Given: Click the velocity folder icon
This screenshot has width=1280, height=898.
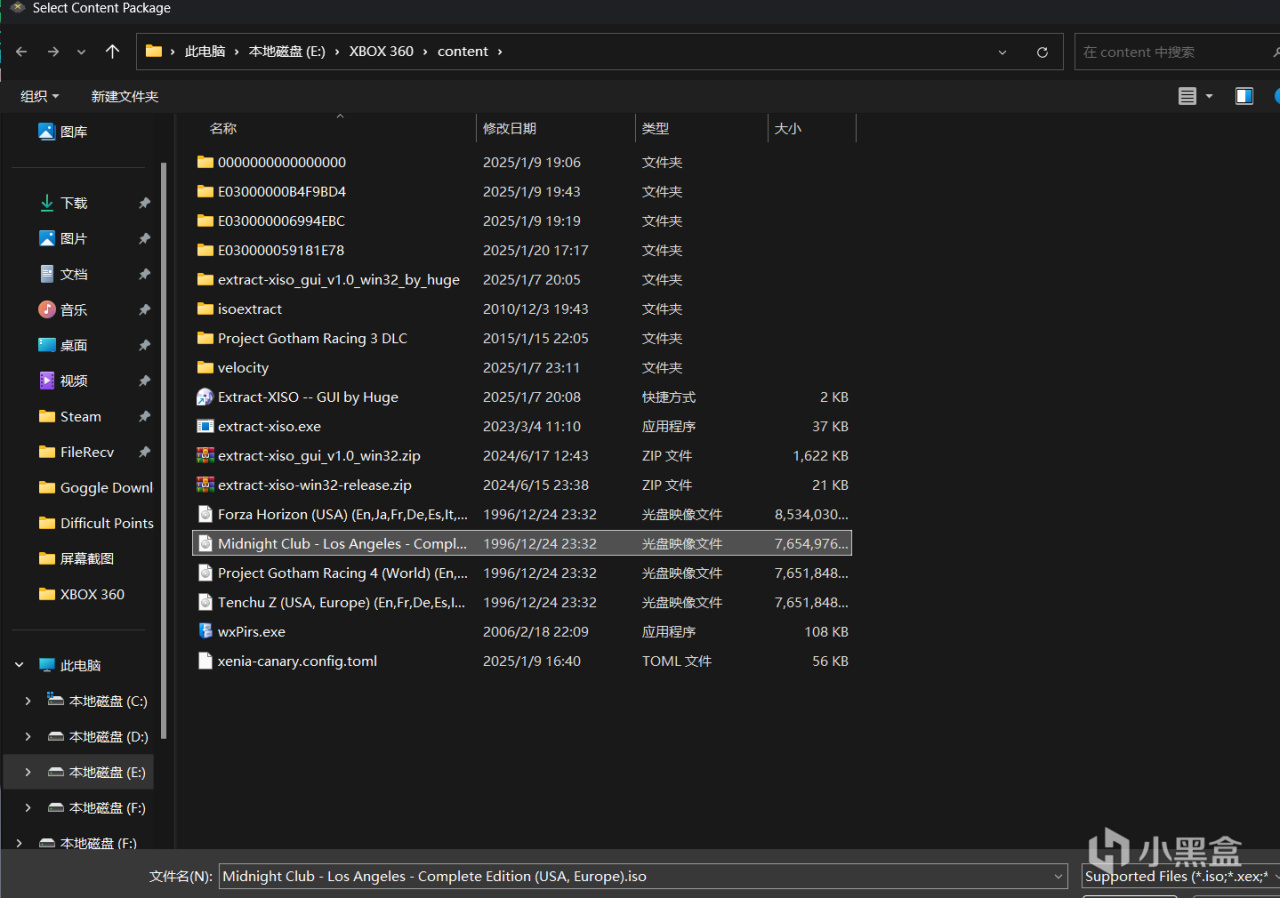Looking at the screenshot, I should point(205,368).
